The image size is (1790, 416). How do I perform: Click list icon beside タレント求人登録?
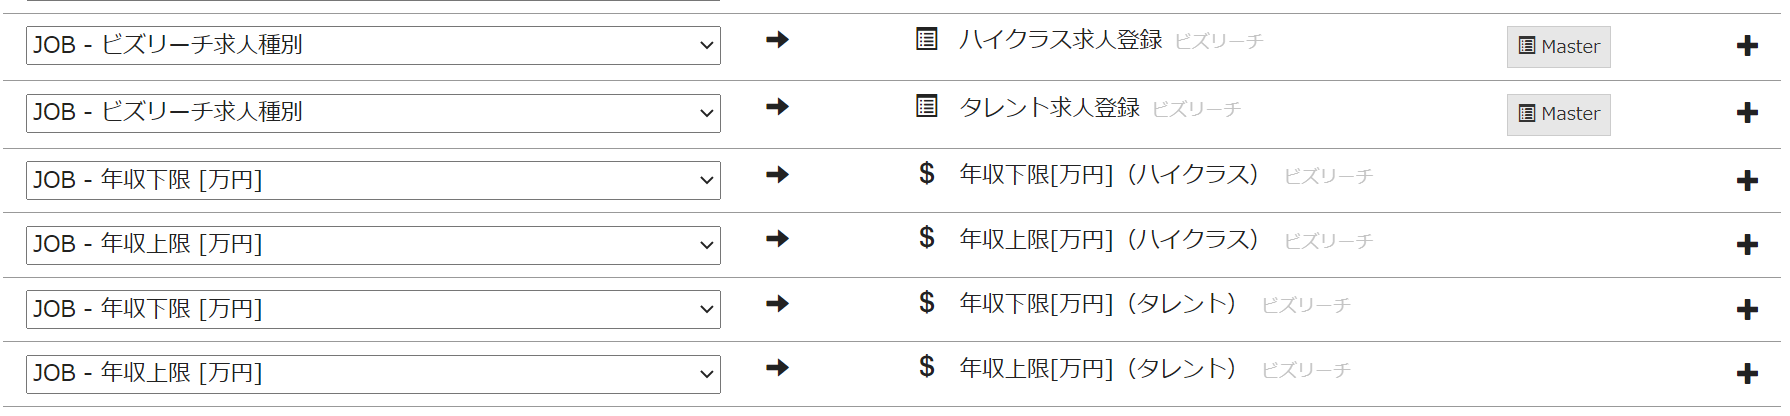[x=927, y=106]
